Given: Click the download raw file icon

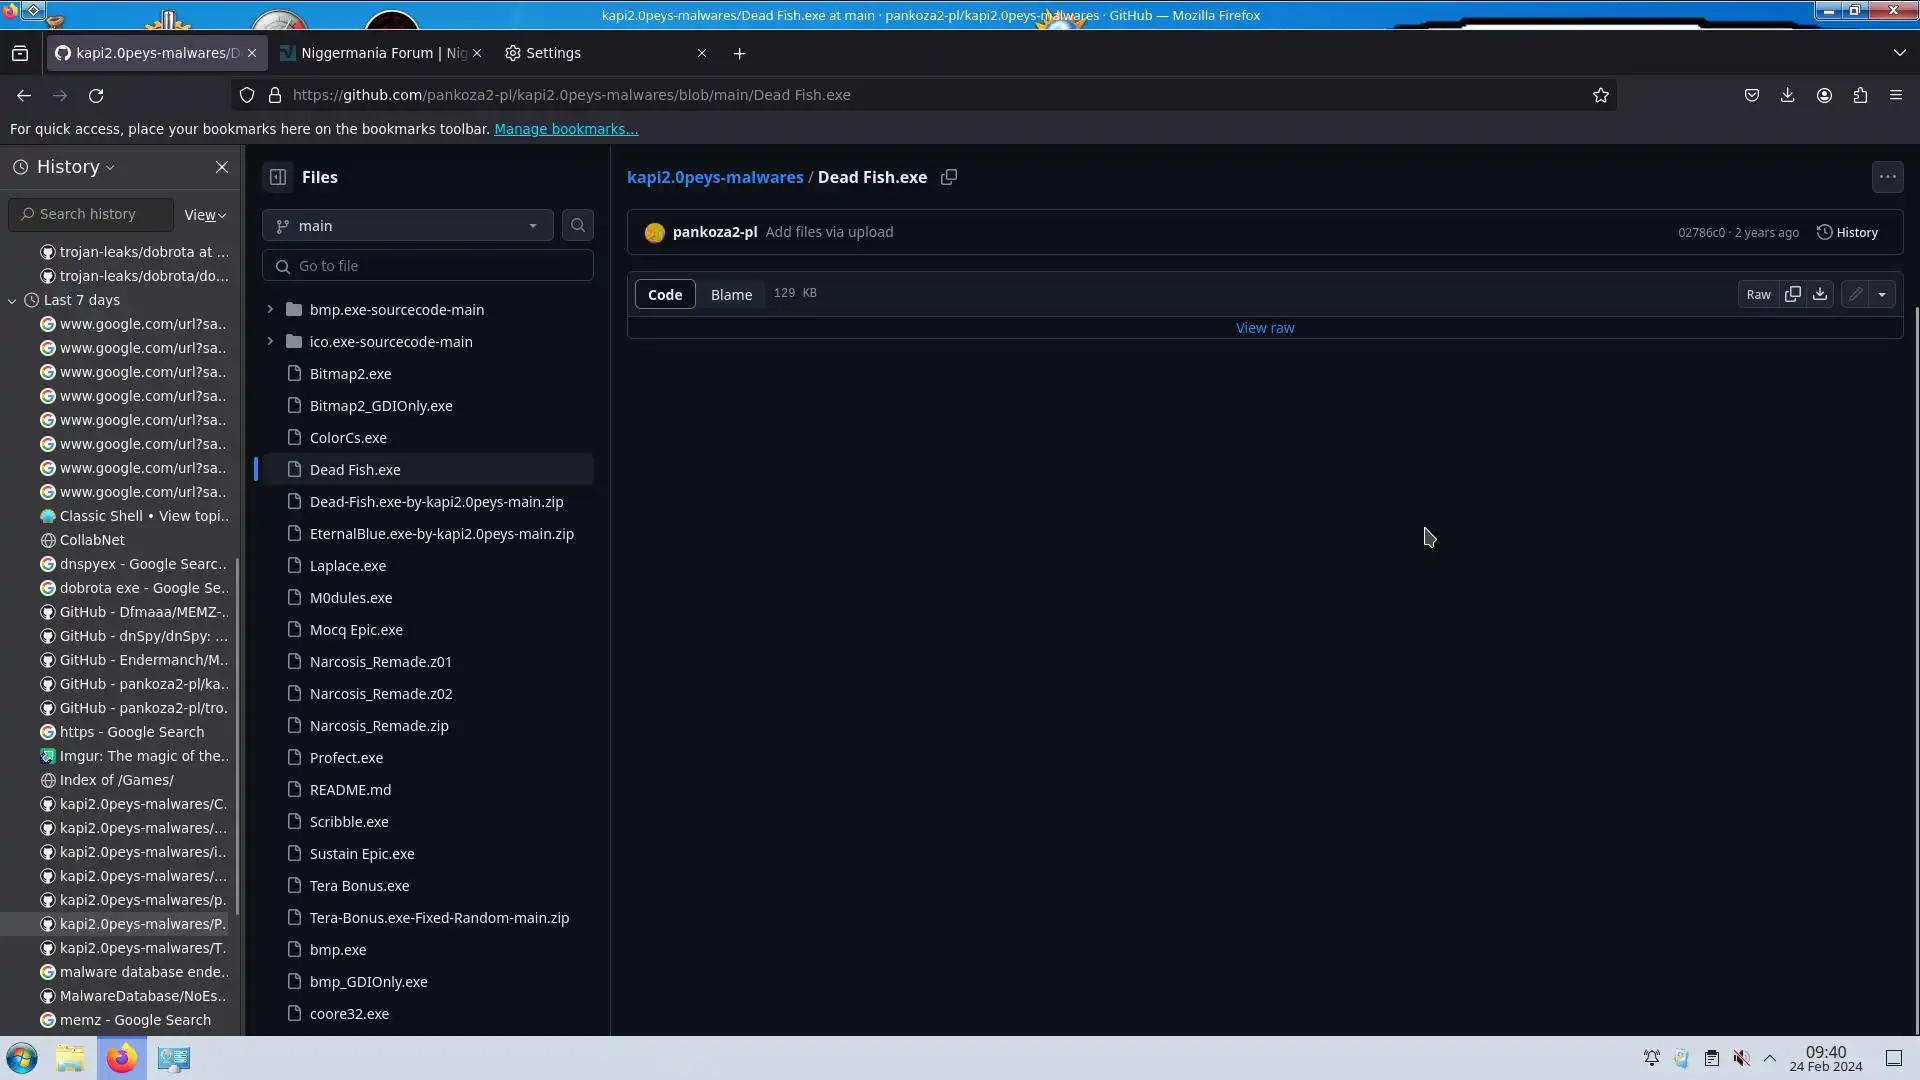Looking at the screenshot, I should 1820,294.
